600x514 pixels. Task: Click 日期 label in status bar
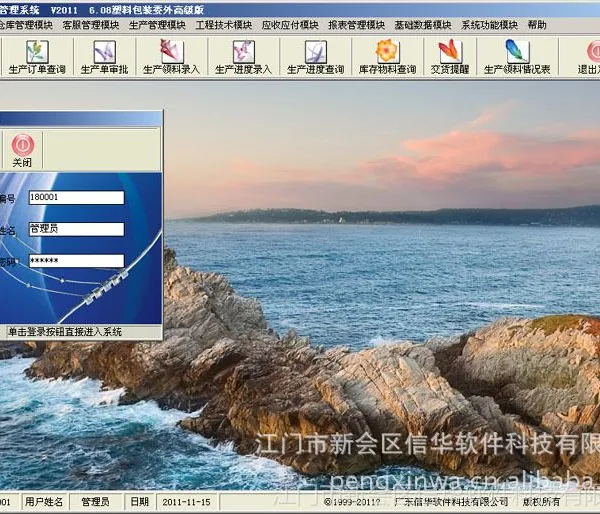140,502
